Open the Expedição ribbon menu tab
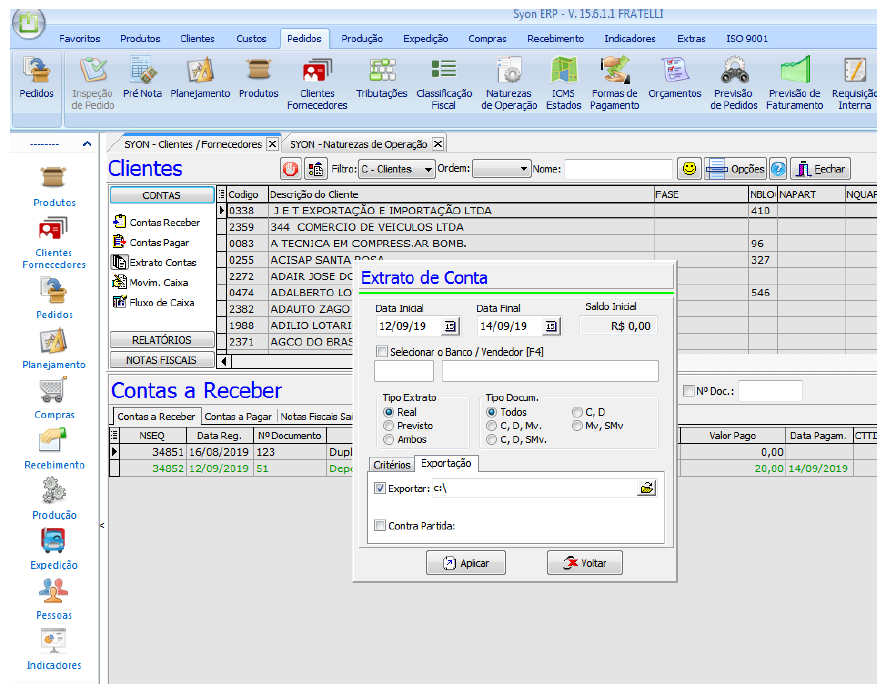The width and height of the screenshot is (894, 695). [x=425, y=38]
